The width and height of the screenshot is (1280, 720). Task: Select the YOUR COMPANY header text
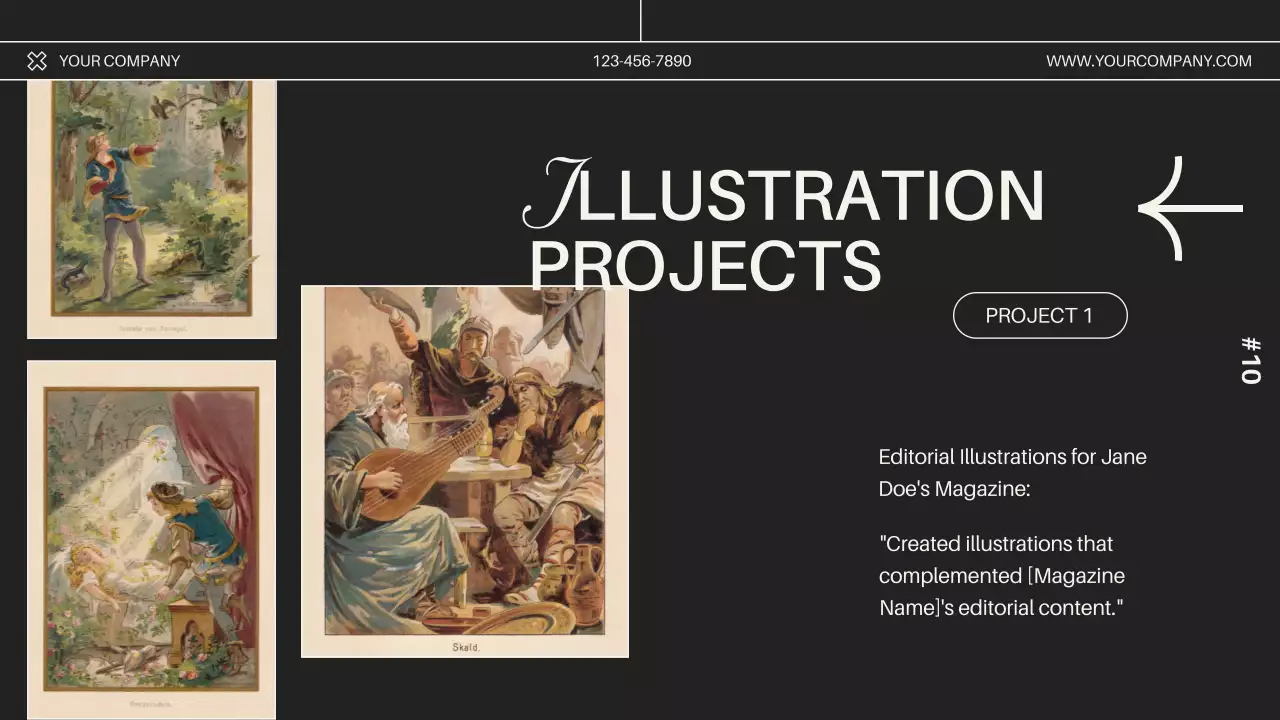point(119,61)
